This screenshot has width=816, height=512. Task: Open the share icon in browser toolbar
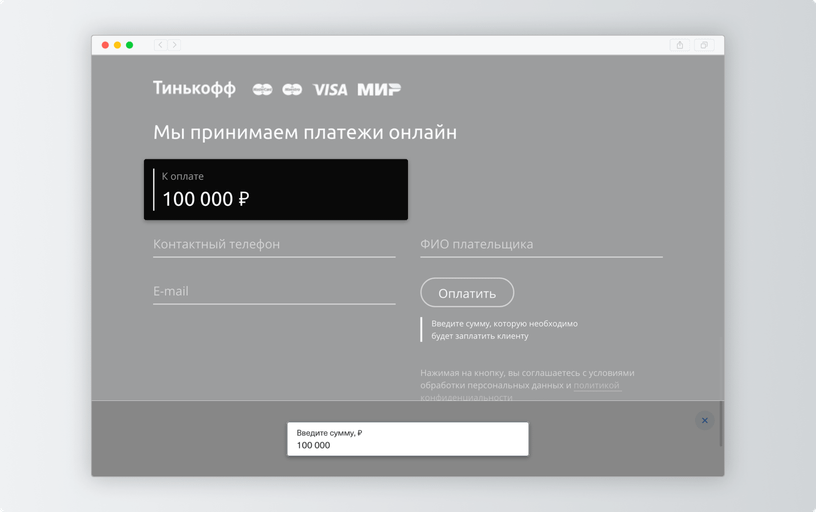coord(680,45)
